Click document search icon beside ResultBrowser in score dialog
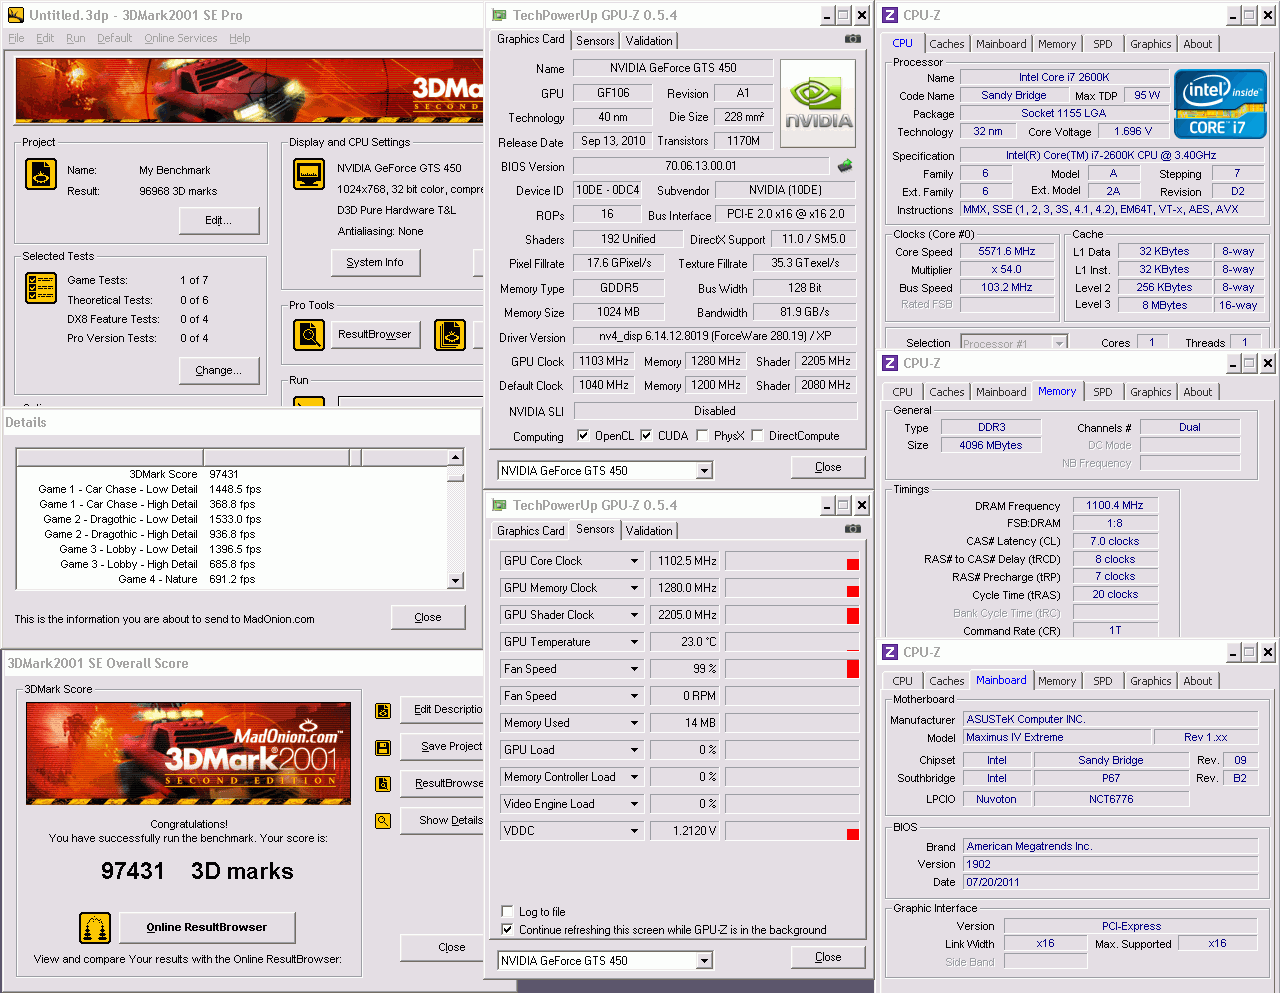This screenshot has width=1280, height=993. (x=383, y=784)
